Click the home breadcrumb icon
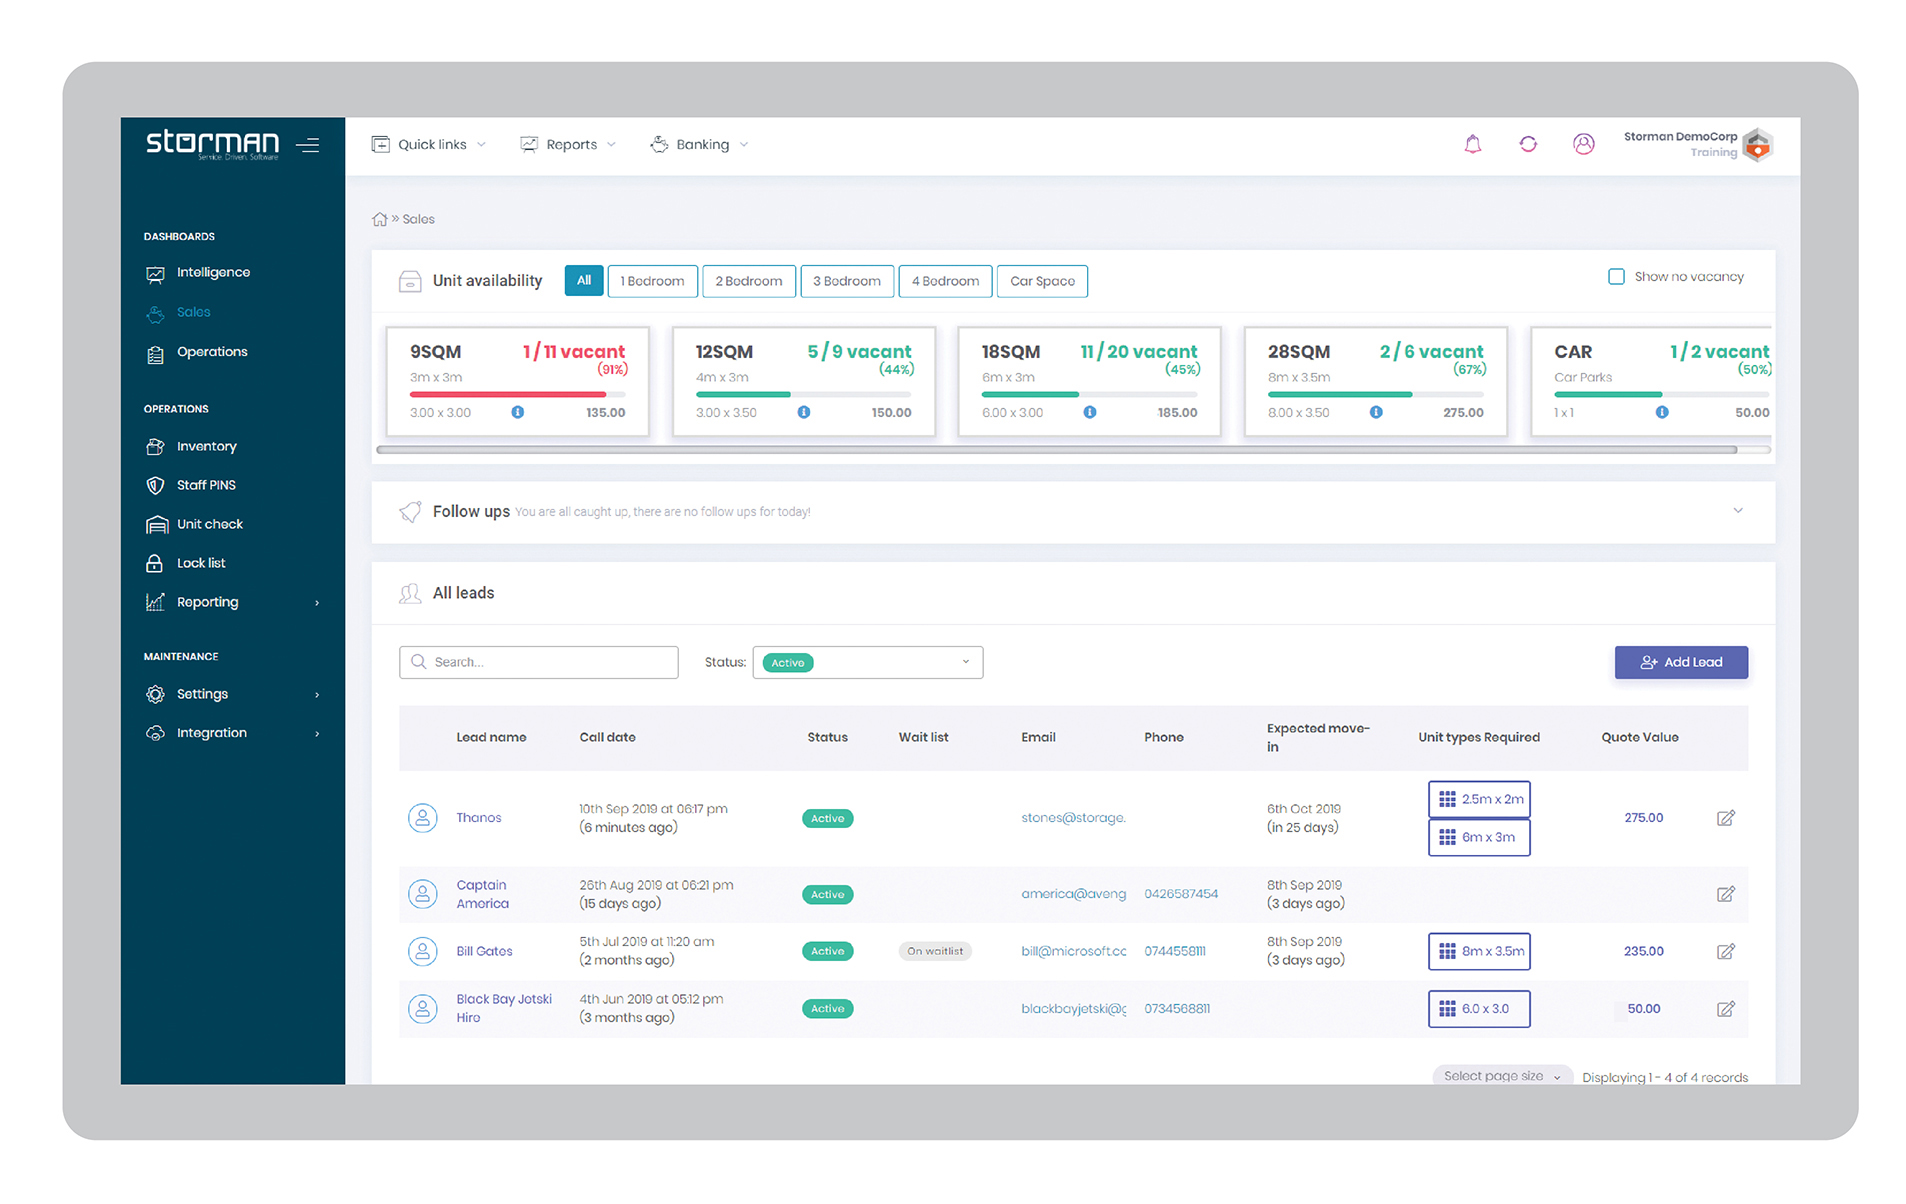 pyautogui.click(x=379, y=219)
